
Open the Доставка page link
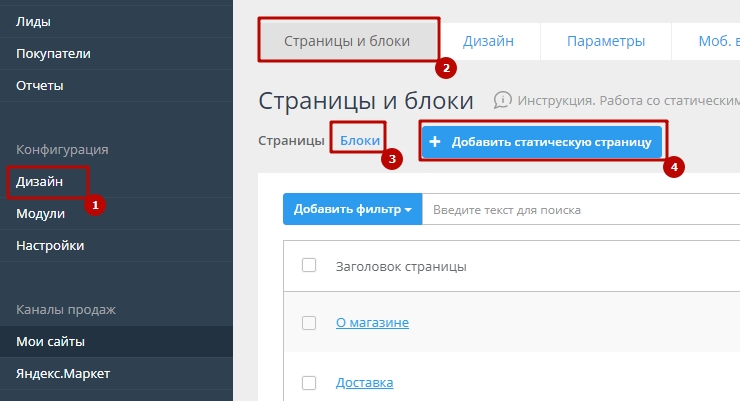(x=364, y=383)
